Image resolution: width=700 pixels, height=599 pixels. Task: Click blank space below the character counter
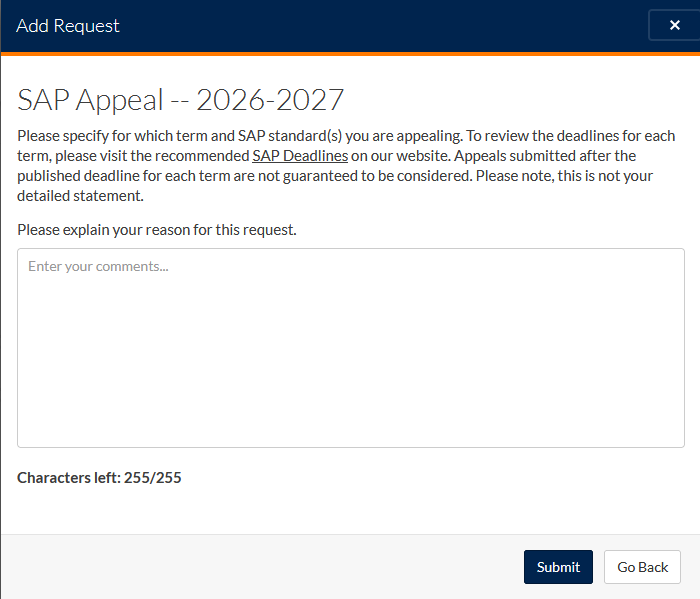pos(350,511)
